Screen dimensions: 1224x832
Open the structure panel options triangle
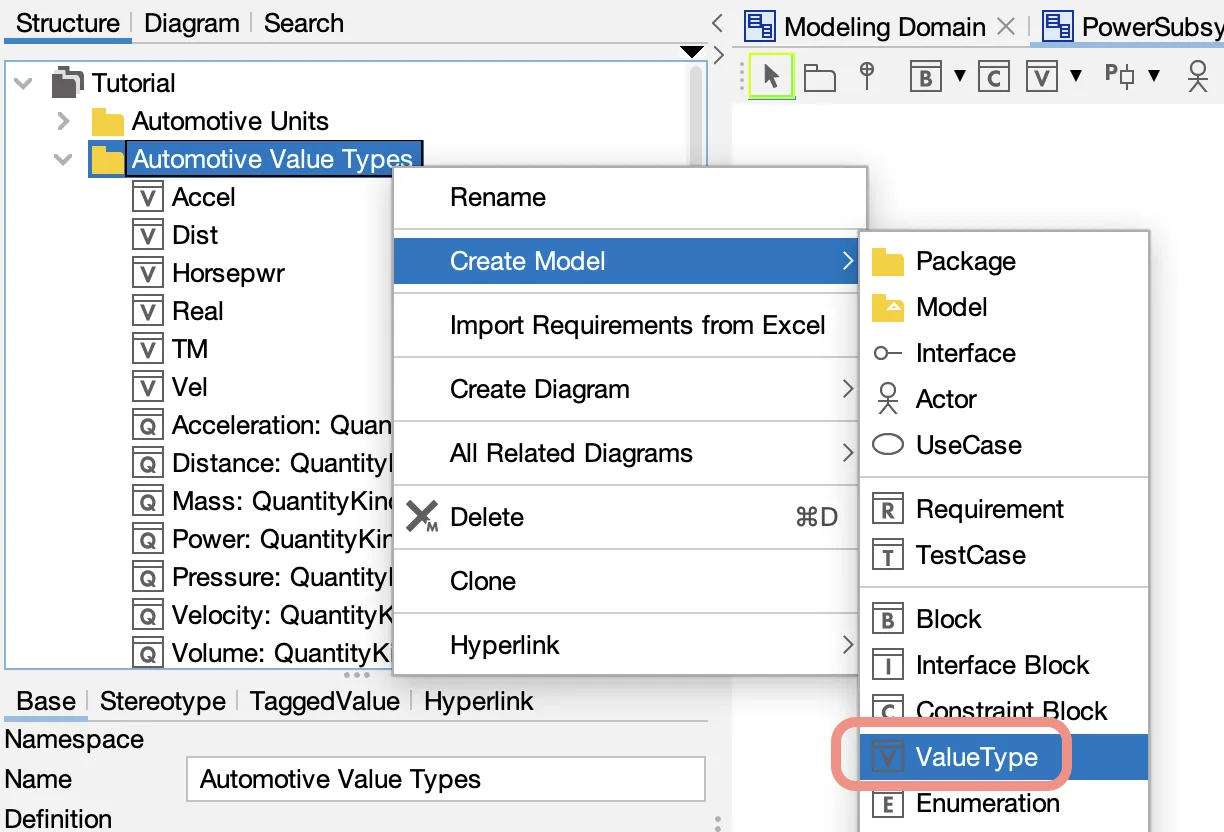point(692,51)
